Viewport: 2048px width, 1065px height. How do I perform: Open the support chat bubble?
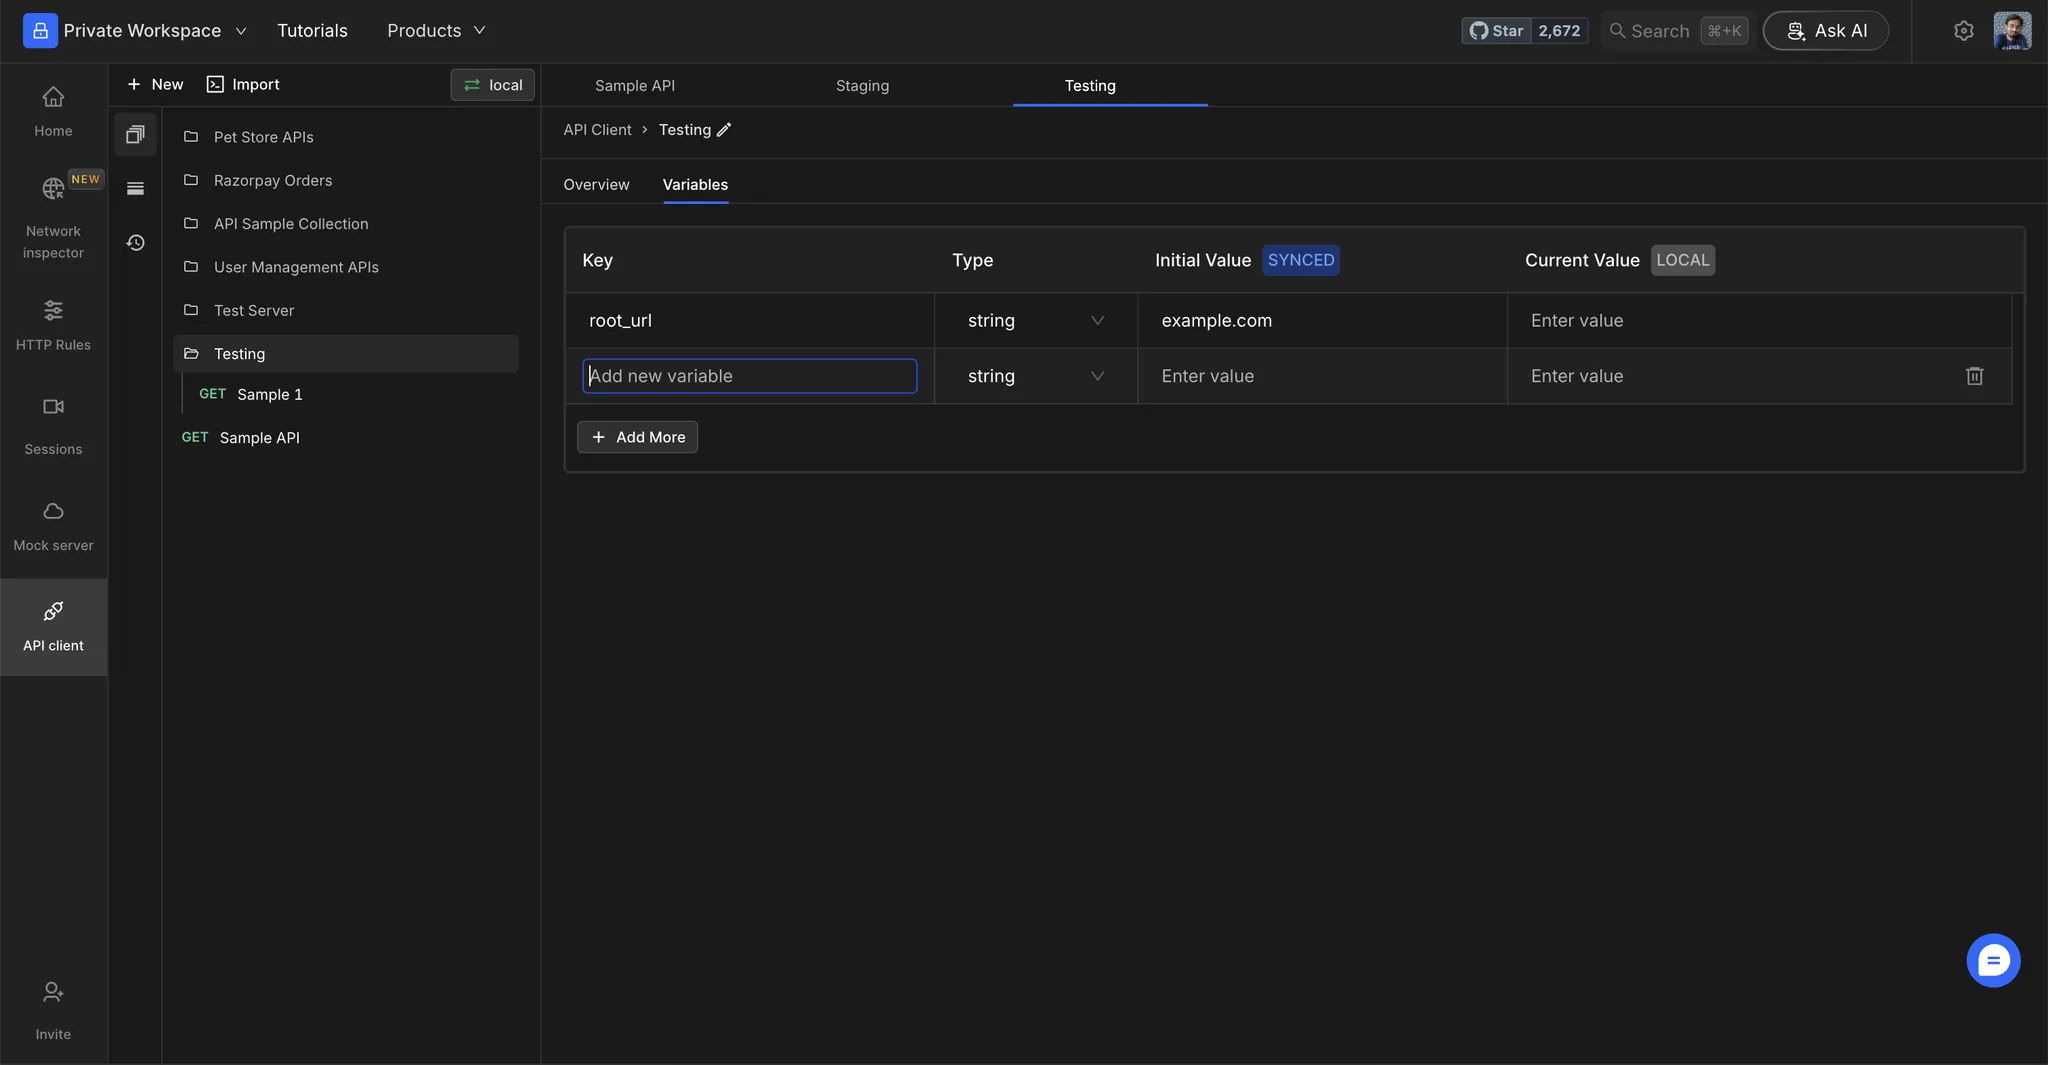1992,961
